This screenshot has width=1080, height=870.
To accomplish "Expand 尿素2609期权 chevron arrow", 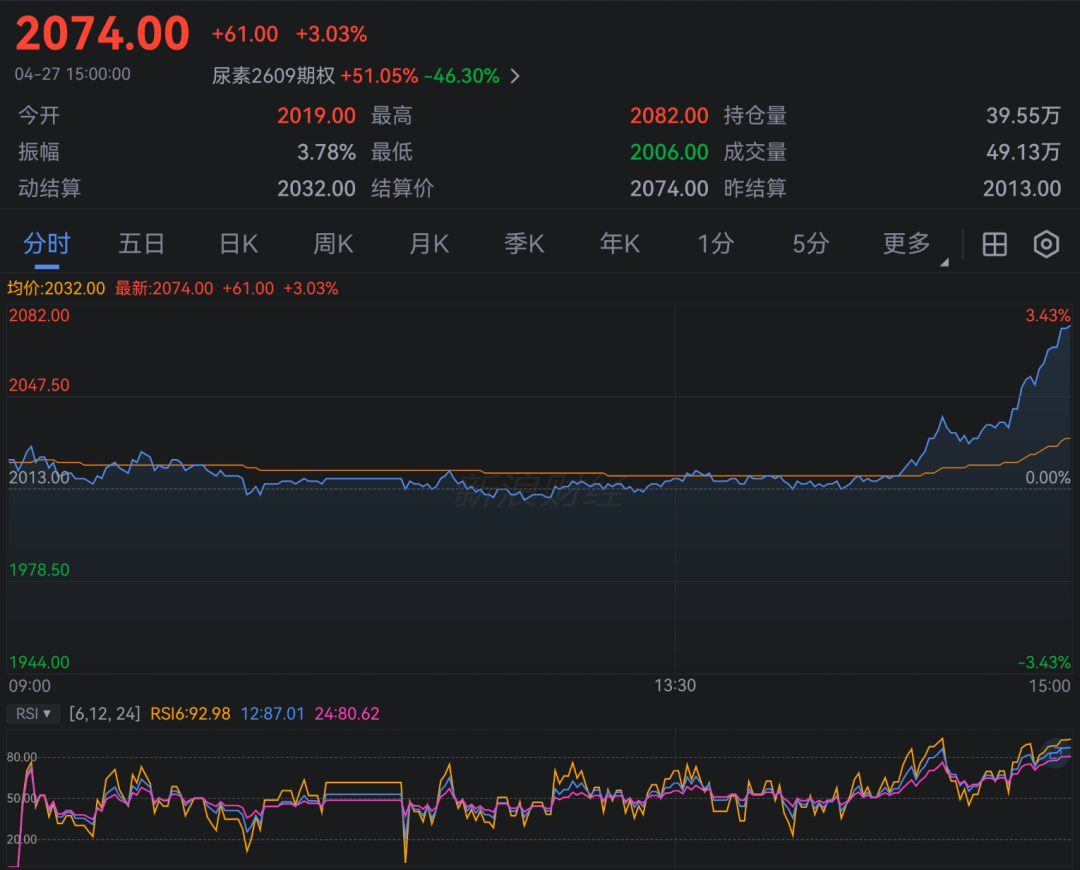I will (x=515, y=76).
